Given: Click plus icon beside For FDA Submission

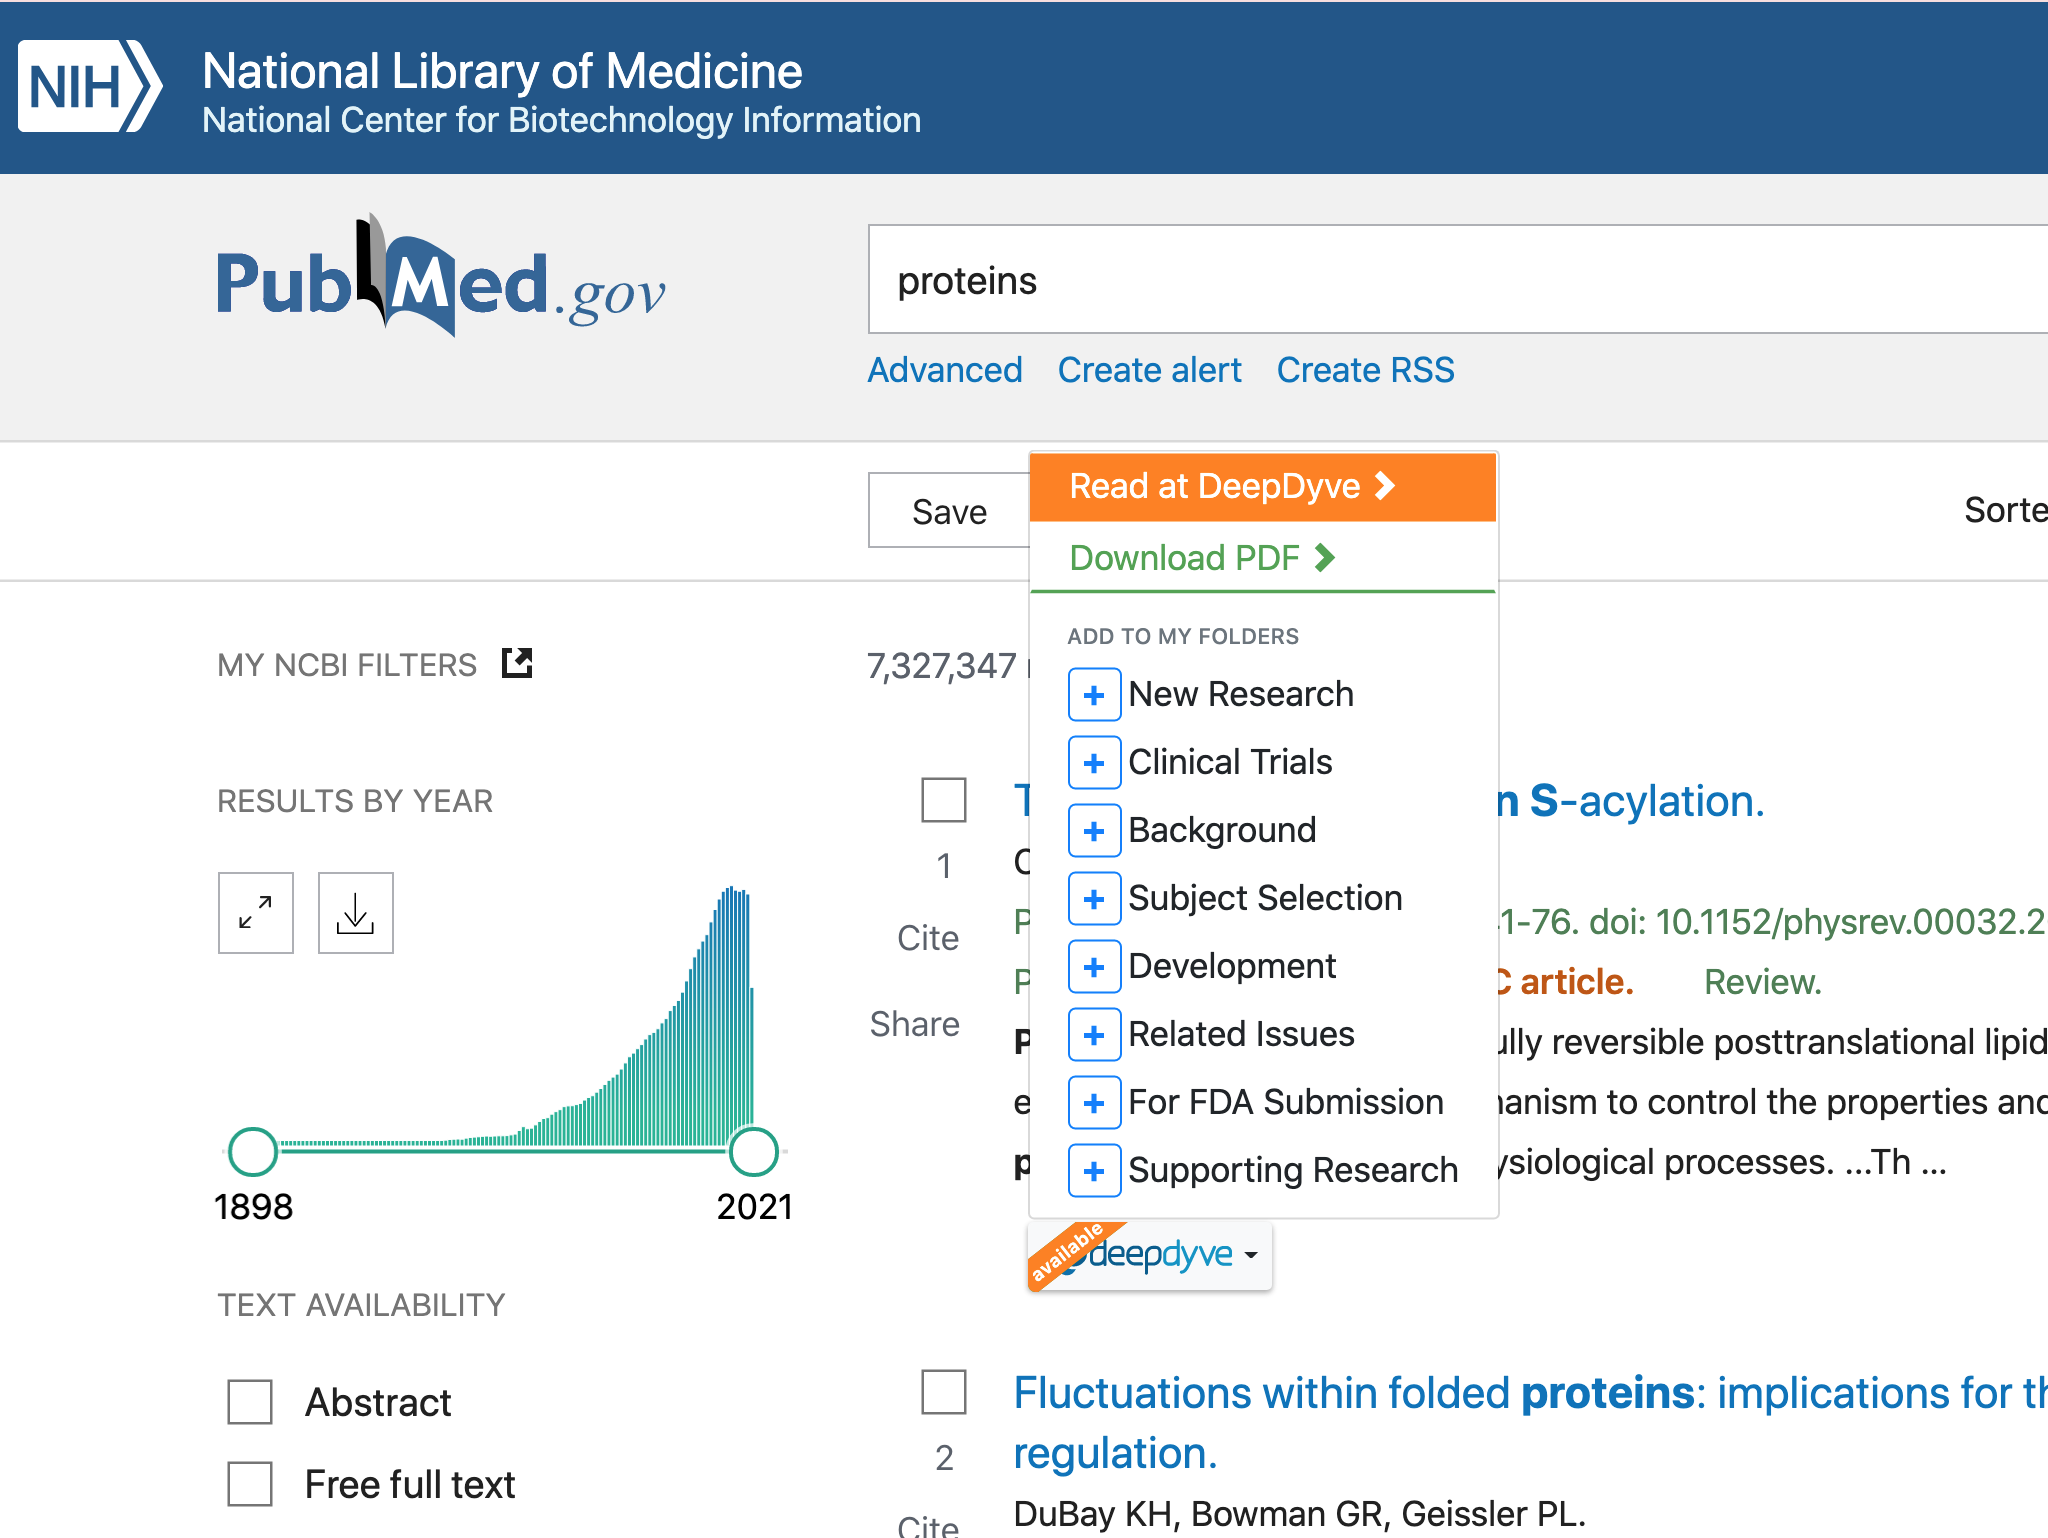Looking at the screenshot, I should tap(1094, 1103).
